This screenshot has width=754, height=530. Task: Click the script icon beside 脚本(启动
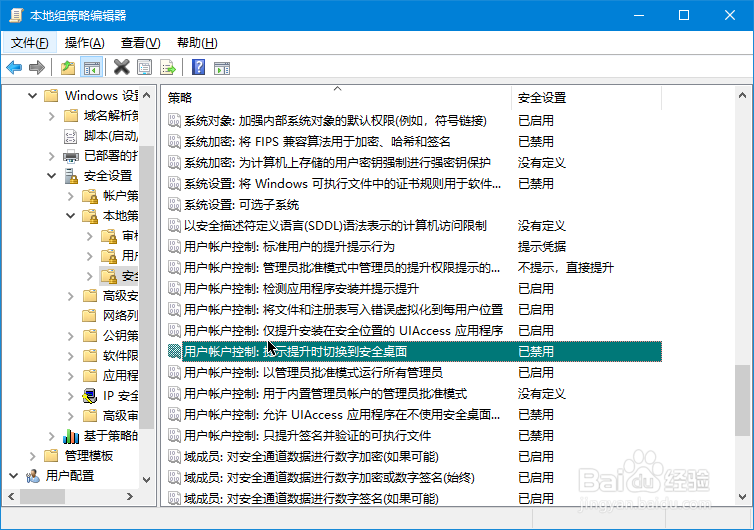pyautogui.click(x=71, y=136)
